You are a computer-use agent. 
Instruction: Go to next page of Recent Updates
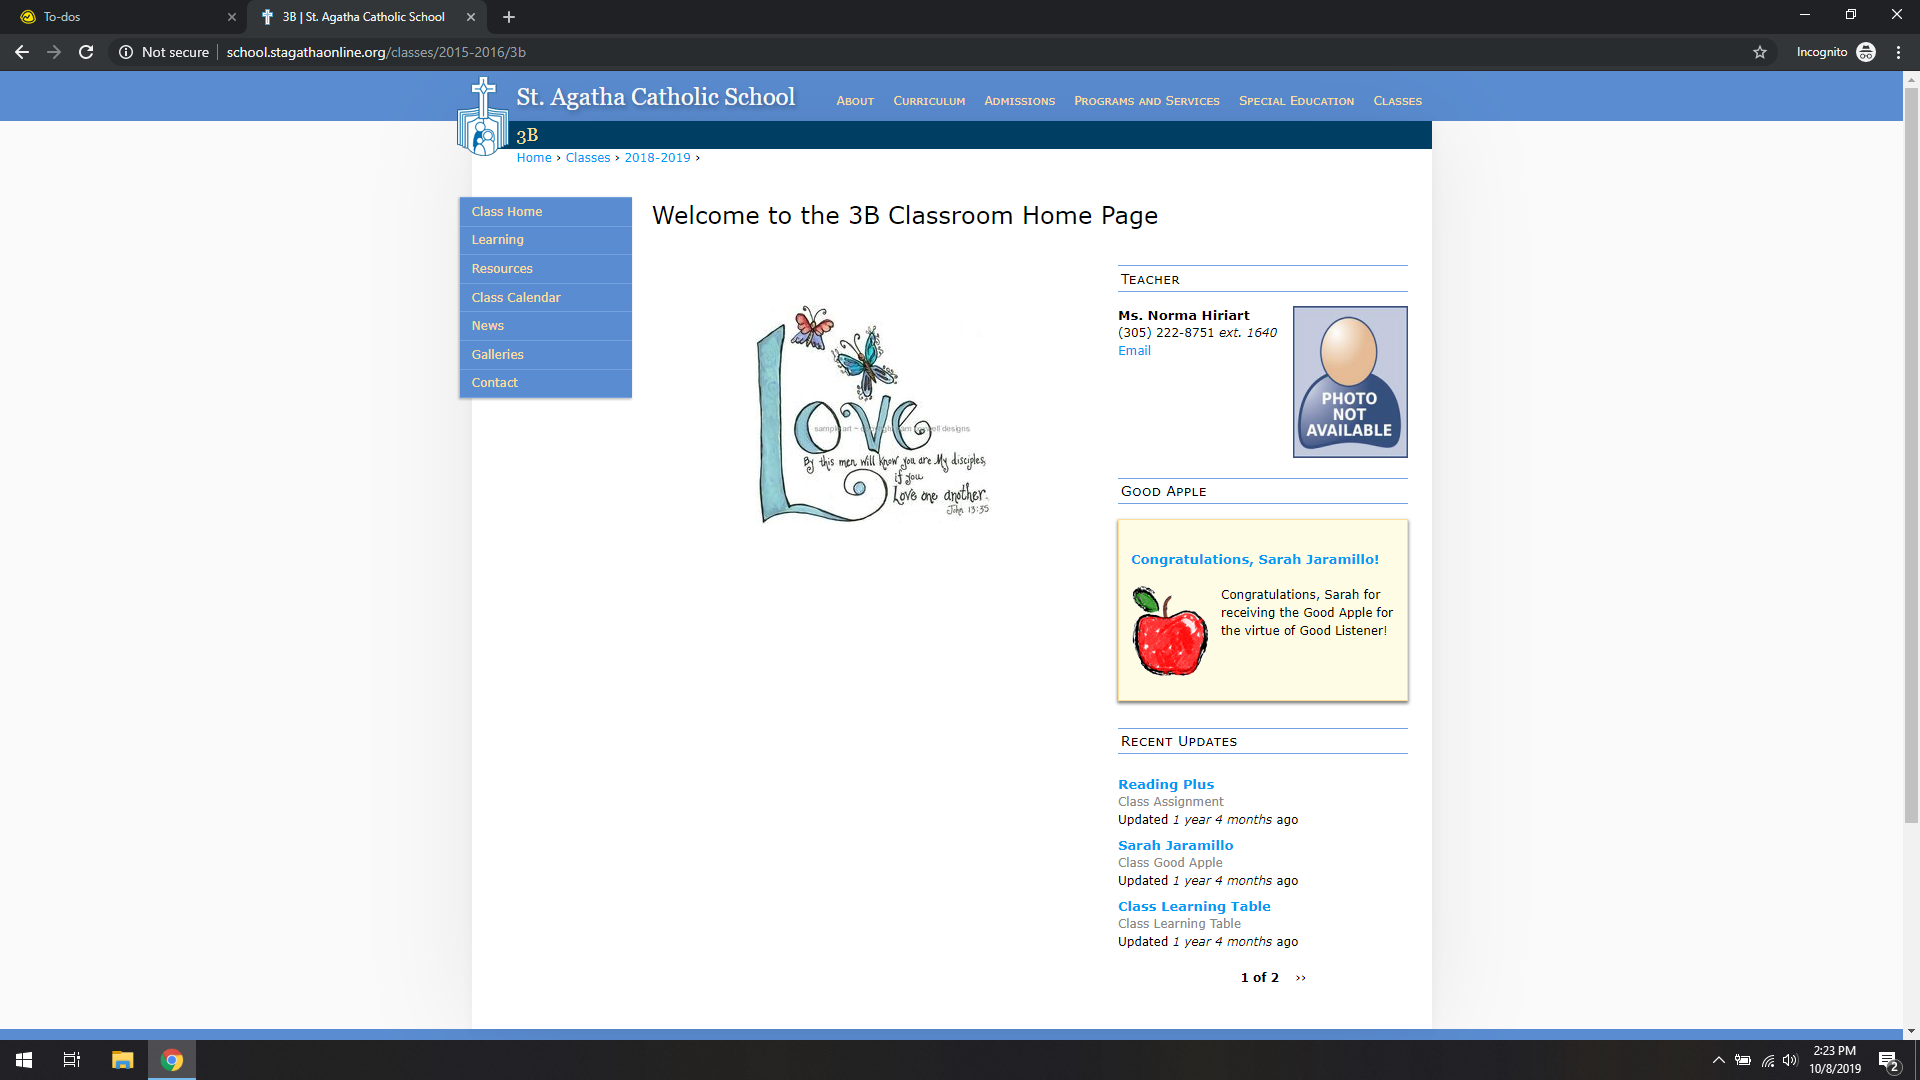coord(1300,978)
